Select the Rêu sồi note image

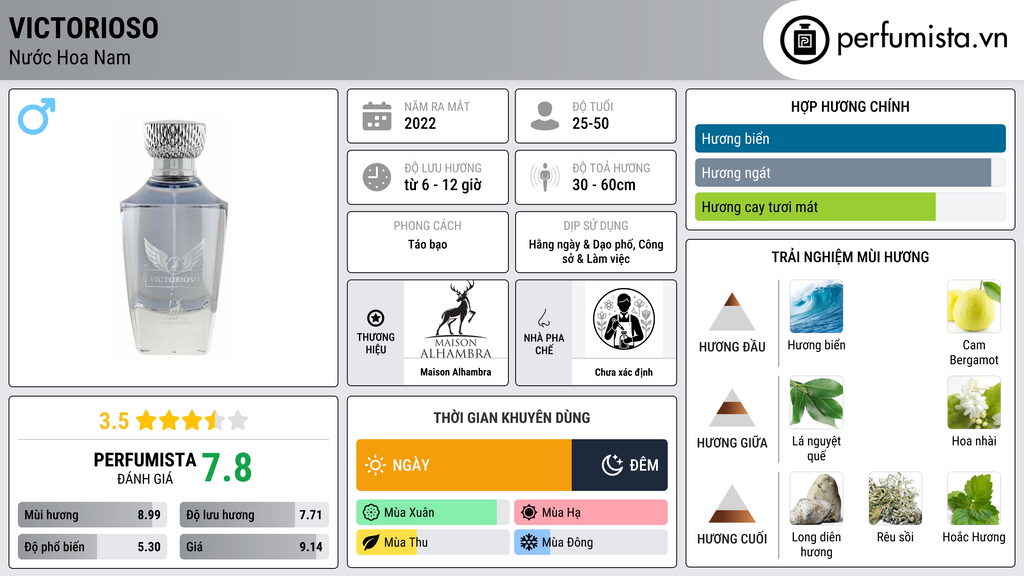coord(895,498)
